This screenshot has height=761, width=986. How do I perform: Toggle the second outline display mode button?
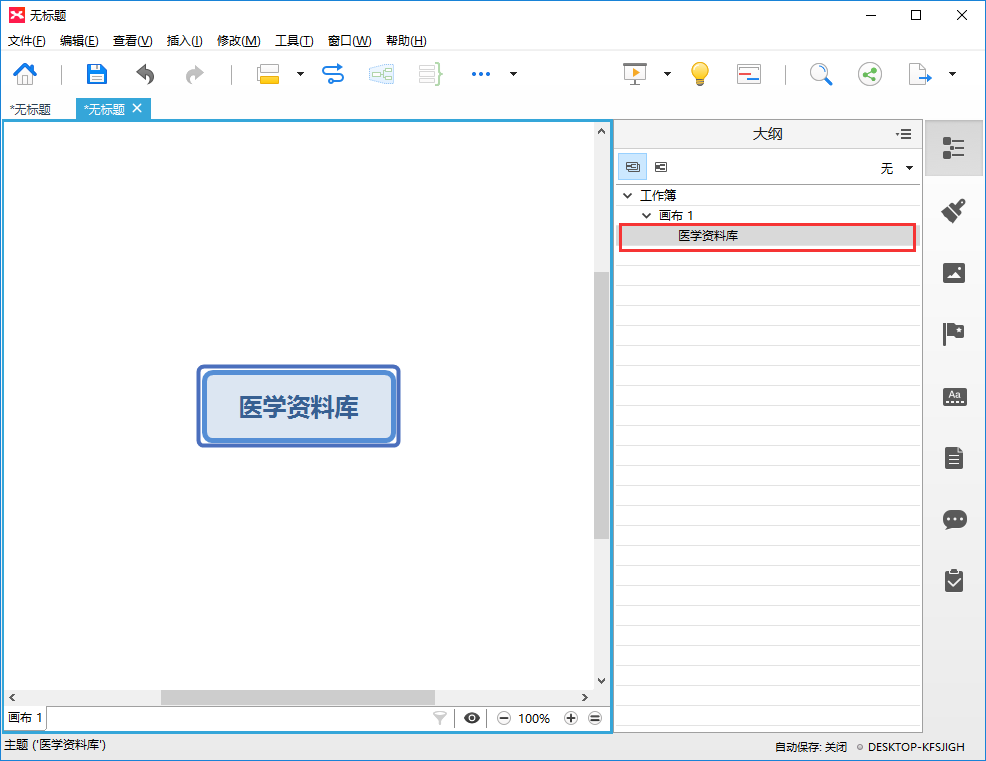coord(661,167)
